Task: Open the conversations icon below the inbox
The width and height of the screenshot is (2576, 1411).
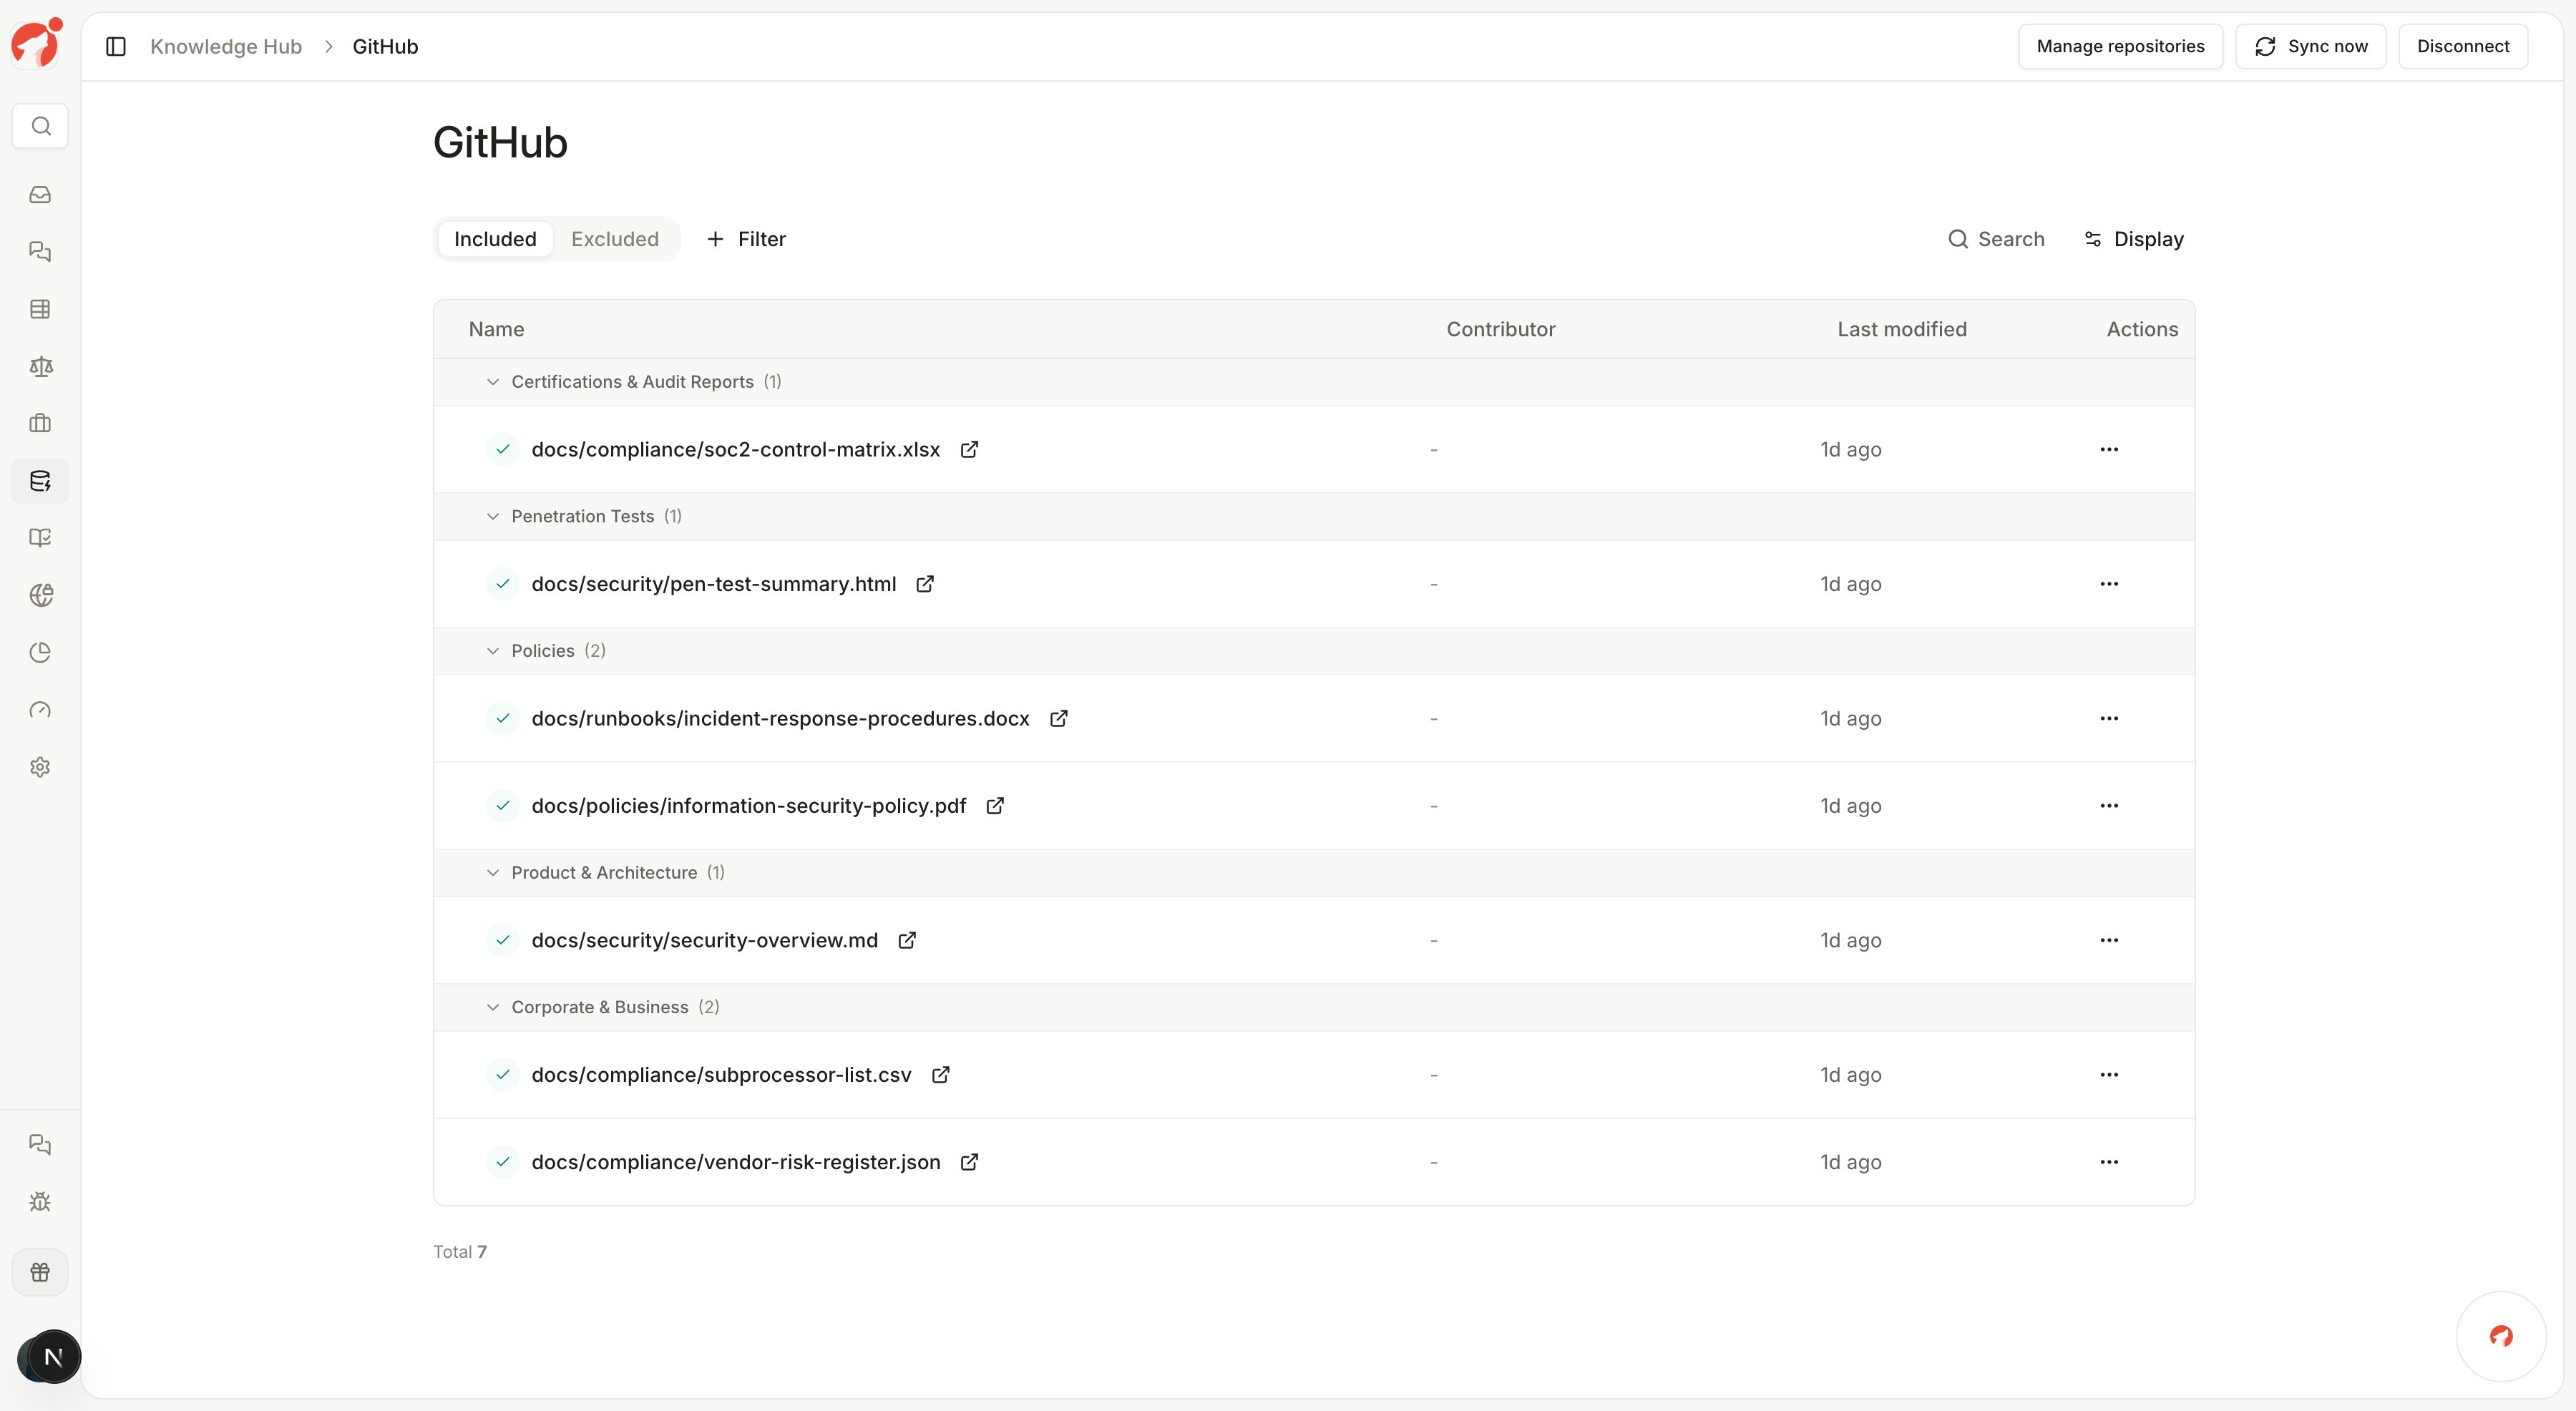Action: click(x=40, y=251)
